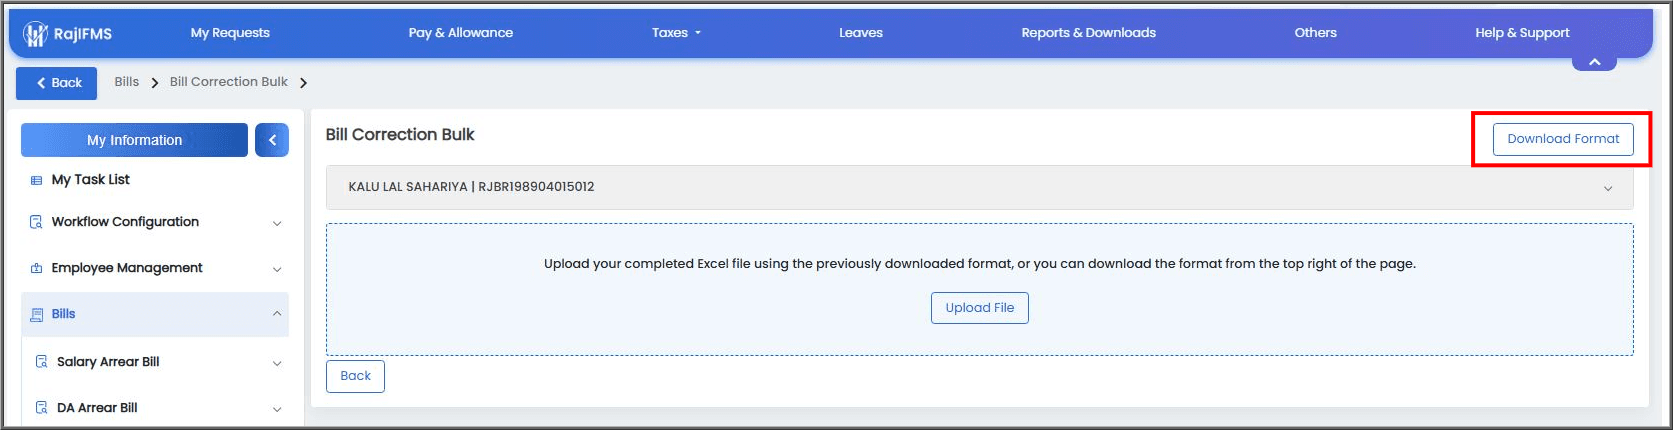Expand the Workflow Configuration submenu chevron
Viewport: 1673px width, 430px height.
pyautogui.click(x=277, y=223)
